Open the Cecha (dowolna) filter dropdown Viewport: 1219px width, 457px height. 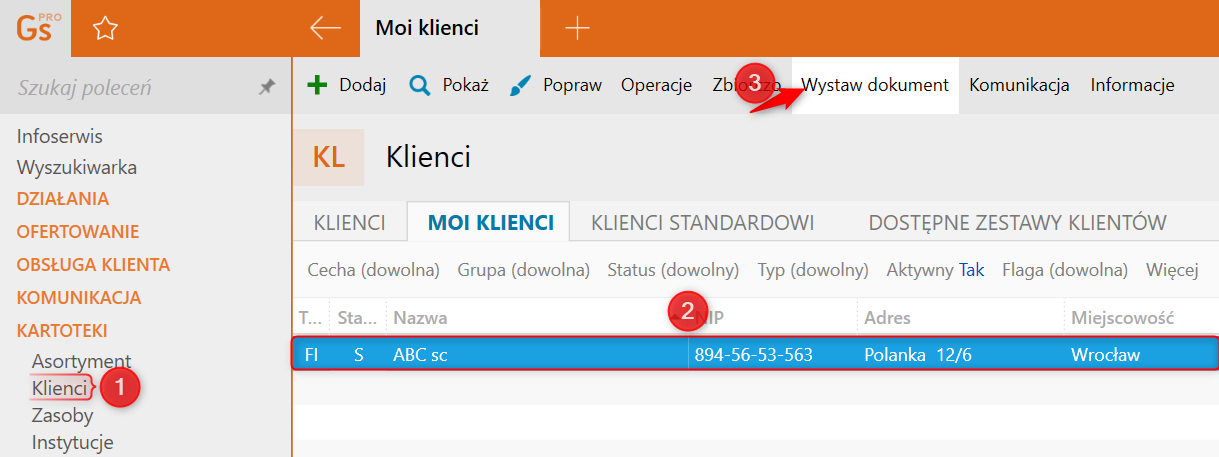374,270
